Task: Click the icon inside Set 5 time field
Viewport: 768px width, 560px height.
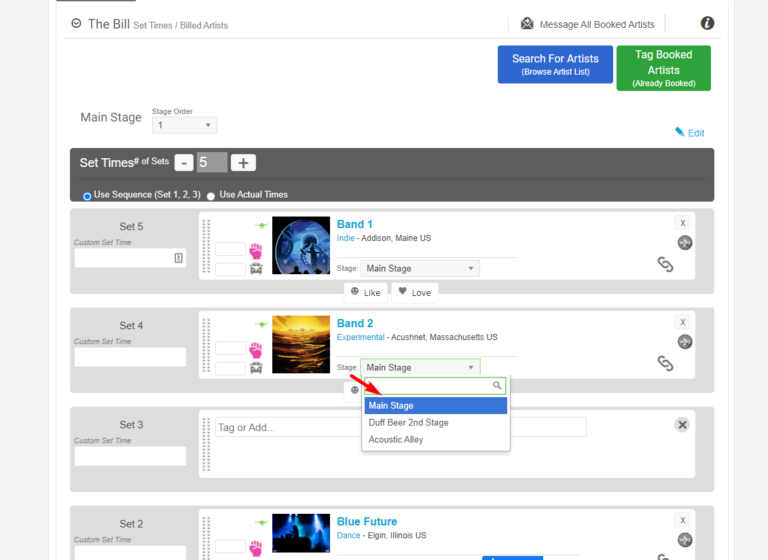Action: point(178,258)
